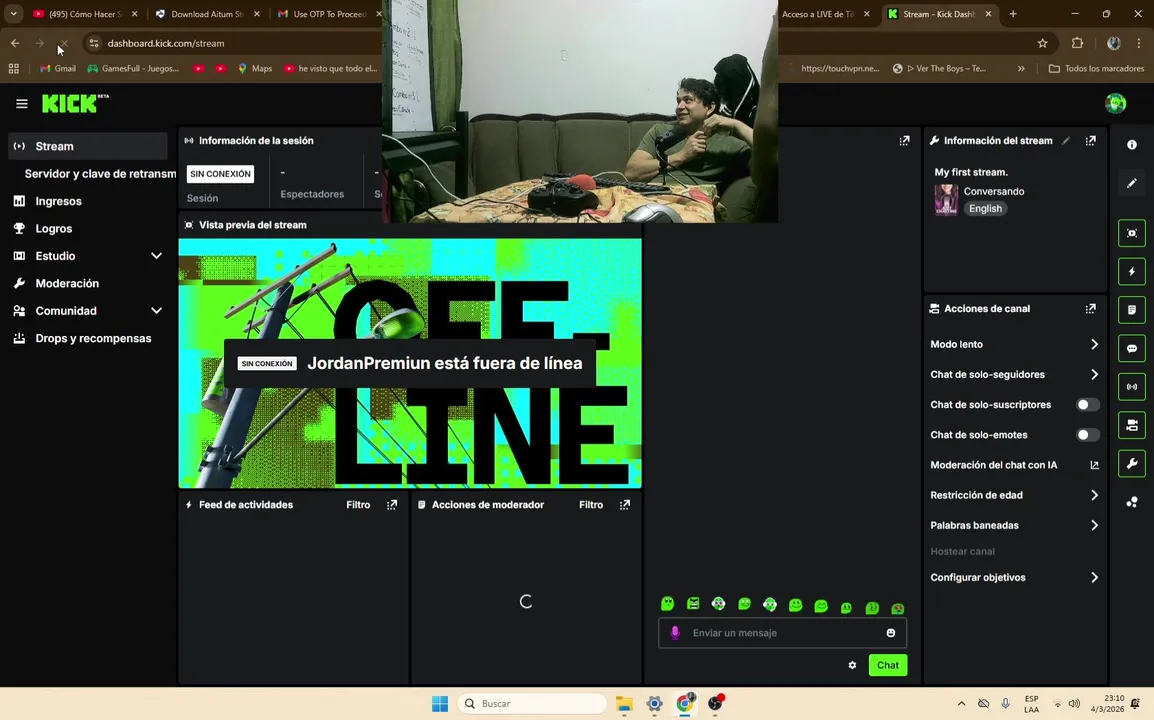
Task: Edit stream info with the header pencil icon
Action: click(x=1066, y=141)
